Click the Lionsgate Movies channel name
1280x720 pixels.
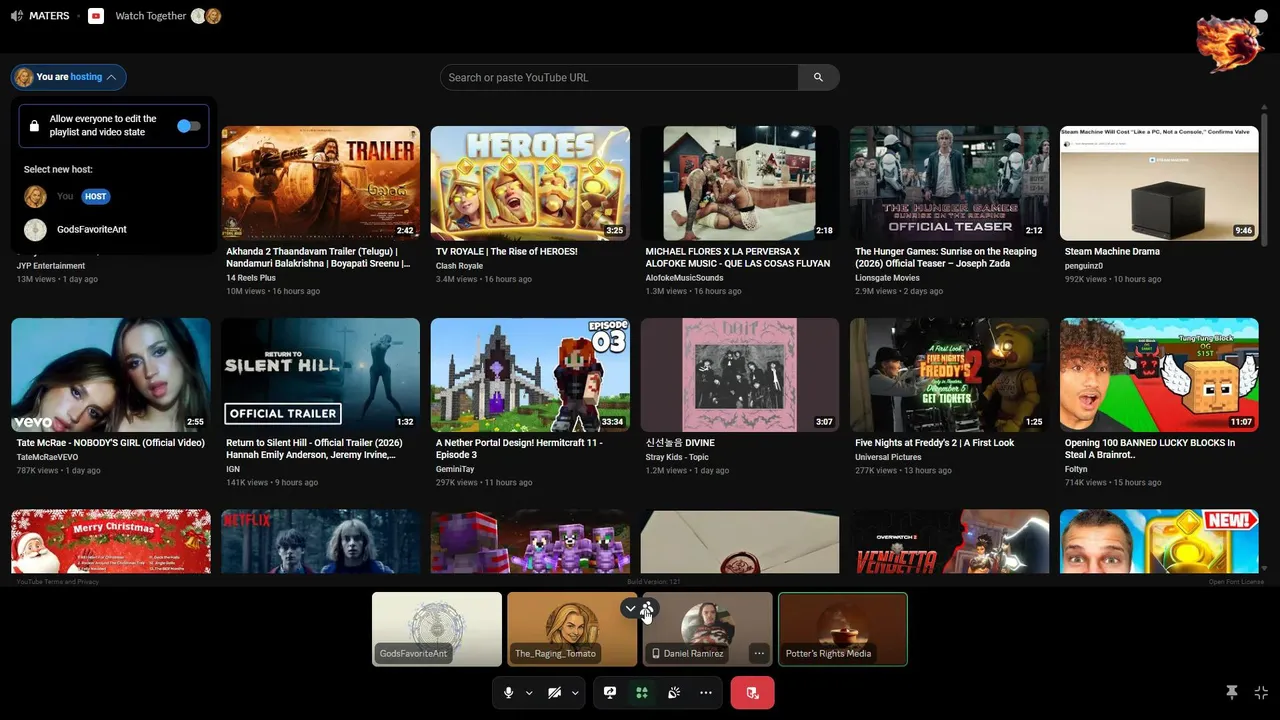(x=887, y=278)
